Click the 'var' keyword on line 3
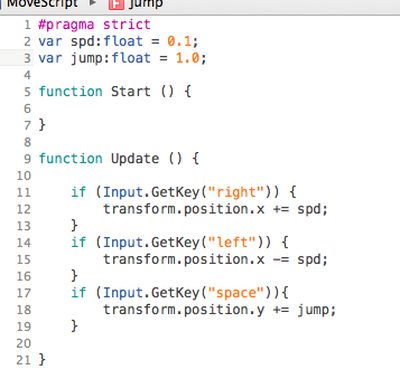400x379 pixels. point(50,59)
